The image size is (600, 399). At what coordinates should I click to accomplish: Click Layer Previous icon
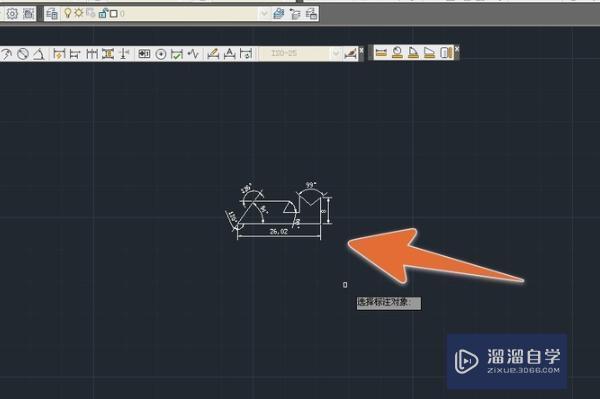click(295, 14)
